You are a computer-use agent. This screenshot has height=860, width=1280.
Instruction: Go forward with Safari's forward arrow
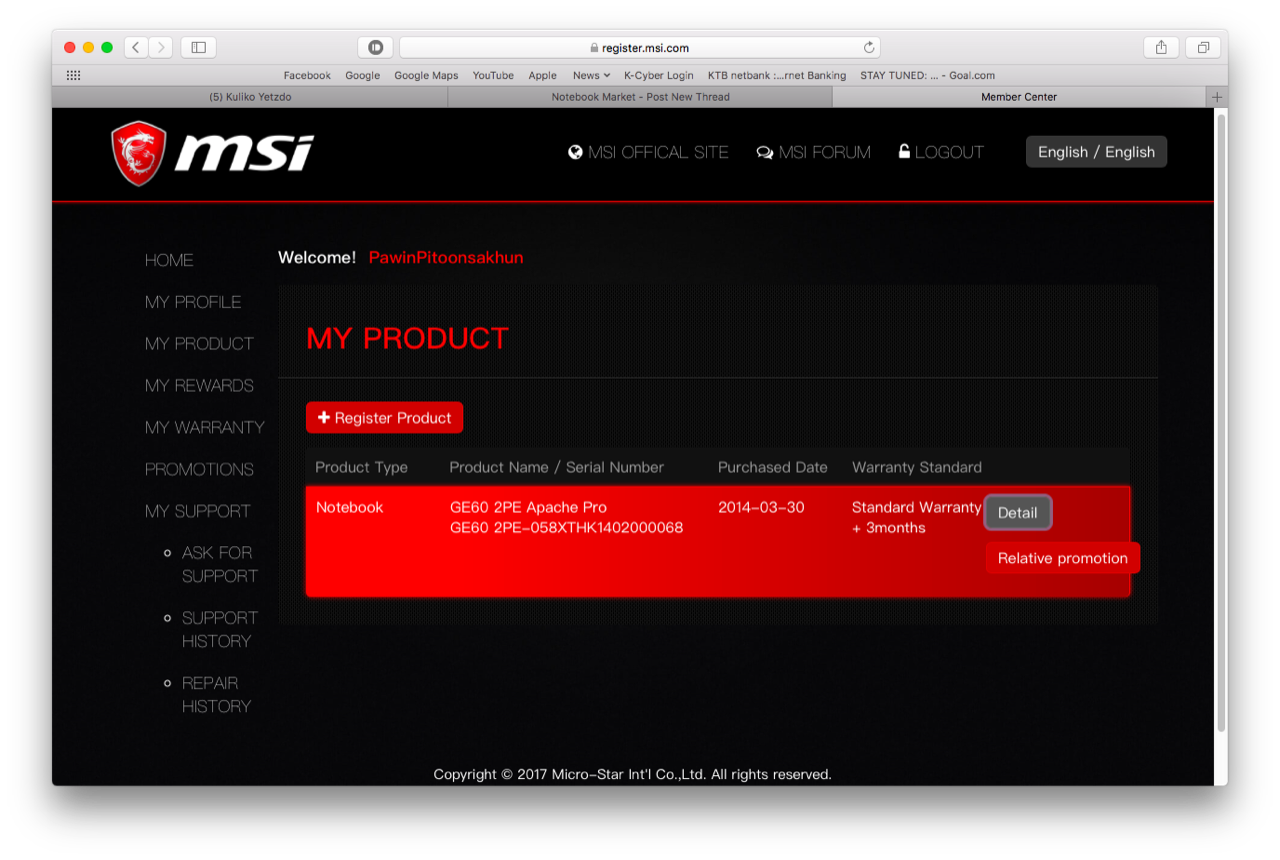tap(160, 47)
